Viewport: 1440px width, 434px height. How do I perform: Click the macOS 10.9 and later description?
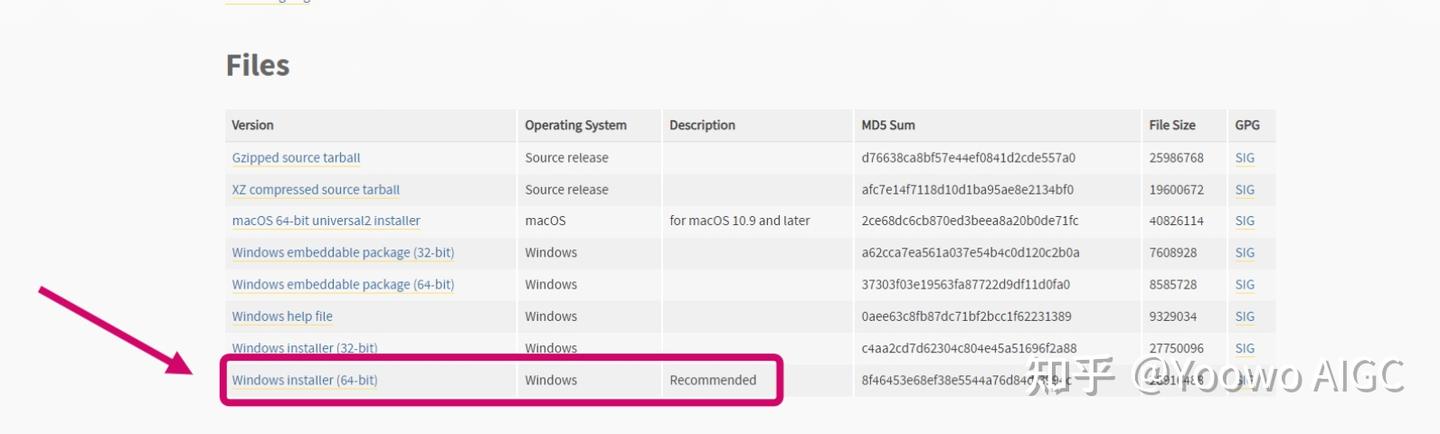[740, 221]
